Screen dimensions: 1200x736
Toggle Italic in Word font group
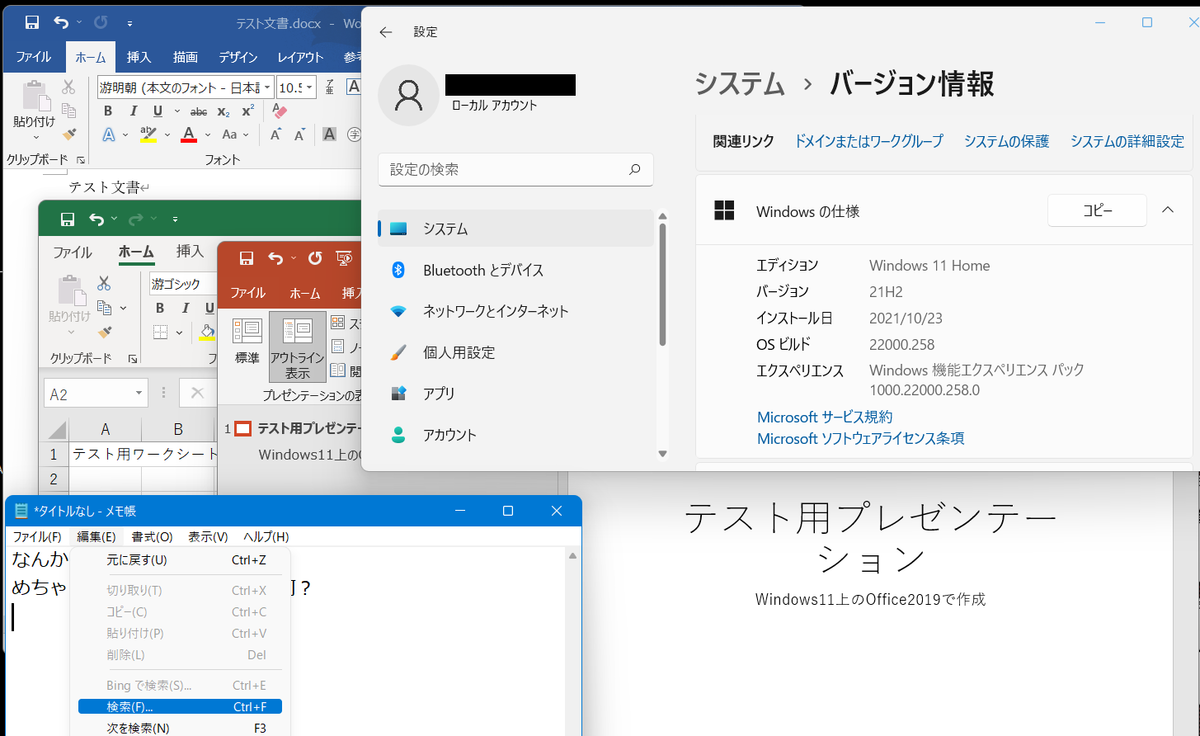coord(133,111)
